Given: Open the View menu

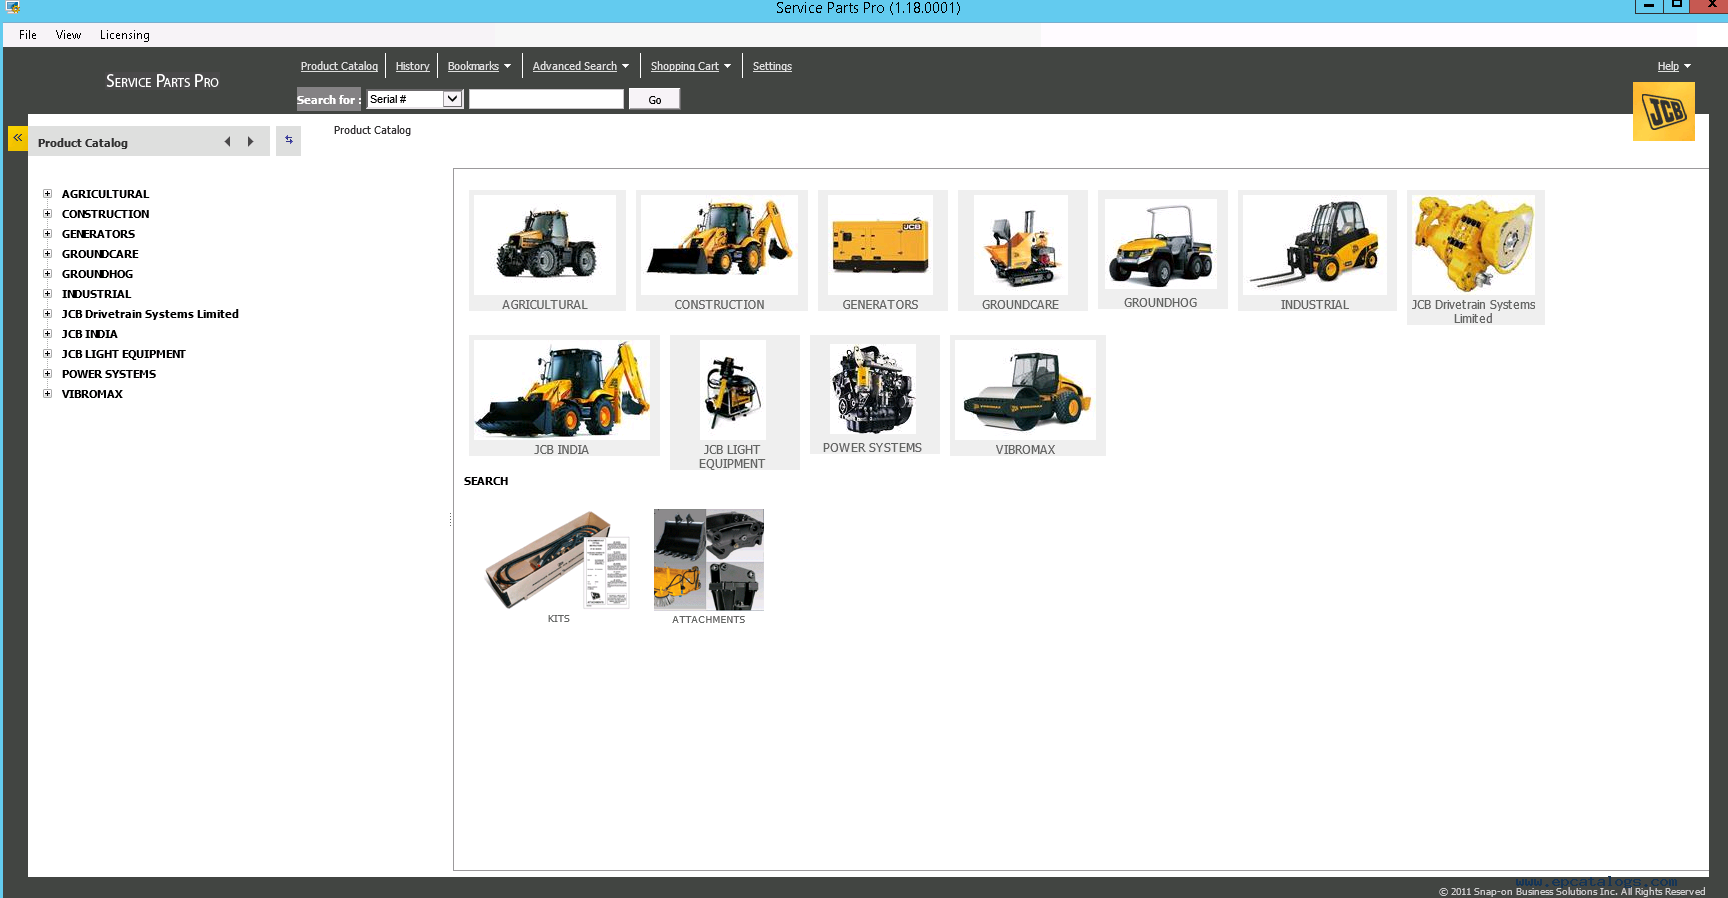Looking at the screenshot, I should [x=68, y=35].
